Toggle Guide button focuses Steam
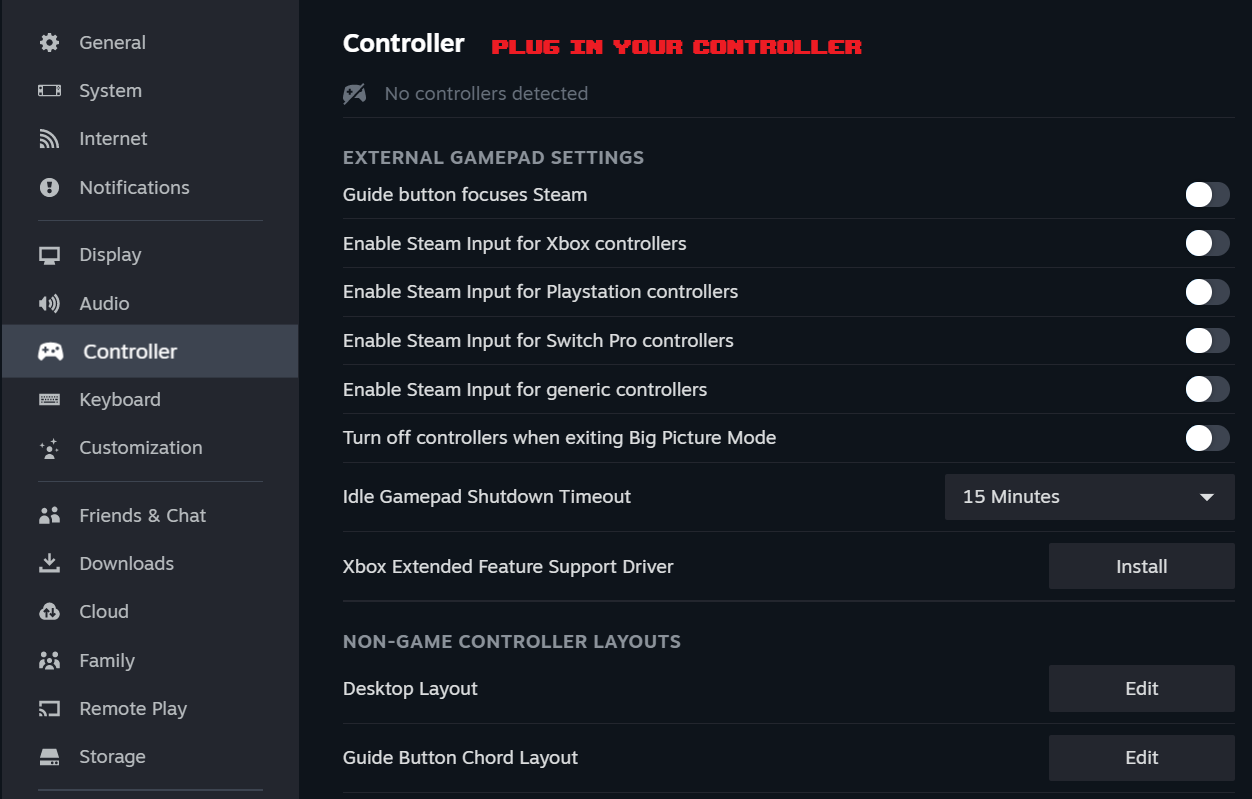The height and width of the screenshot is (799, 1252). click(x=1207, y=195)
